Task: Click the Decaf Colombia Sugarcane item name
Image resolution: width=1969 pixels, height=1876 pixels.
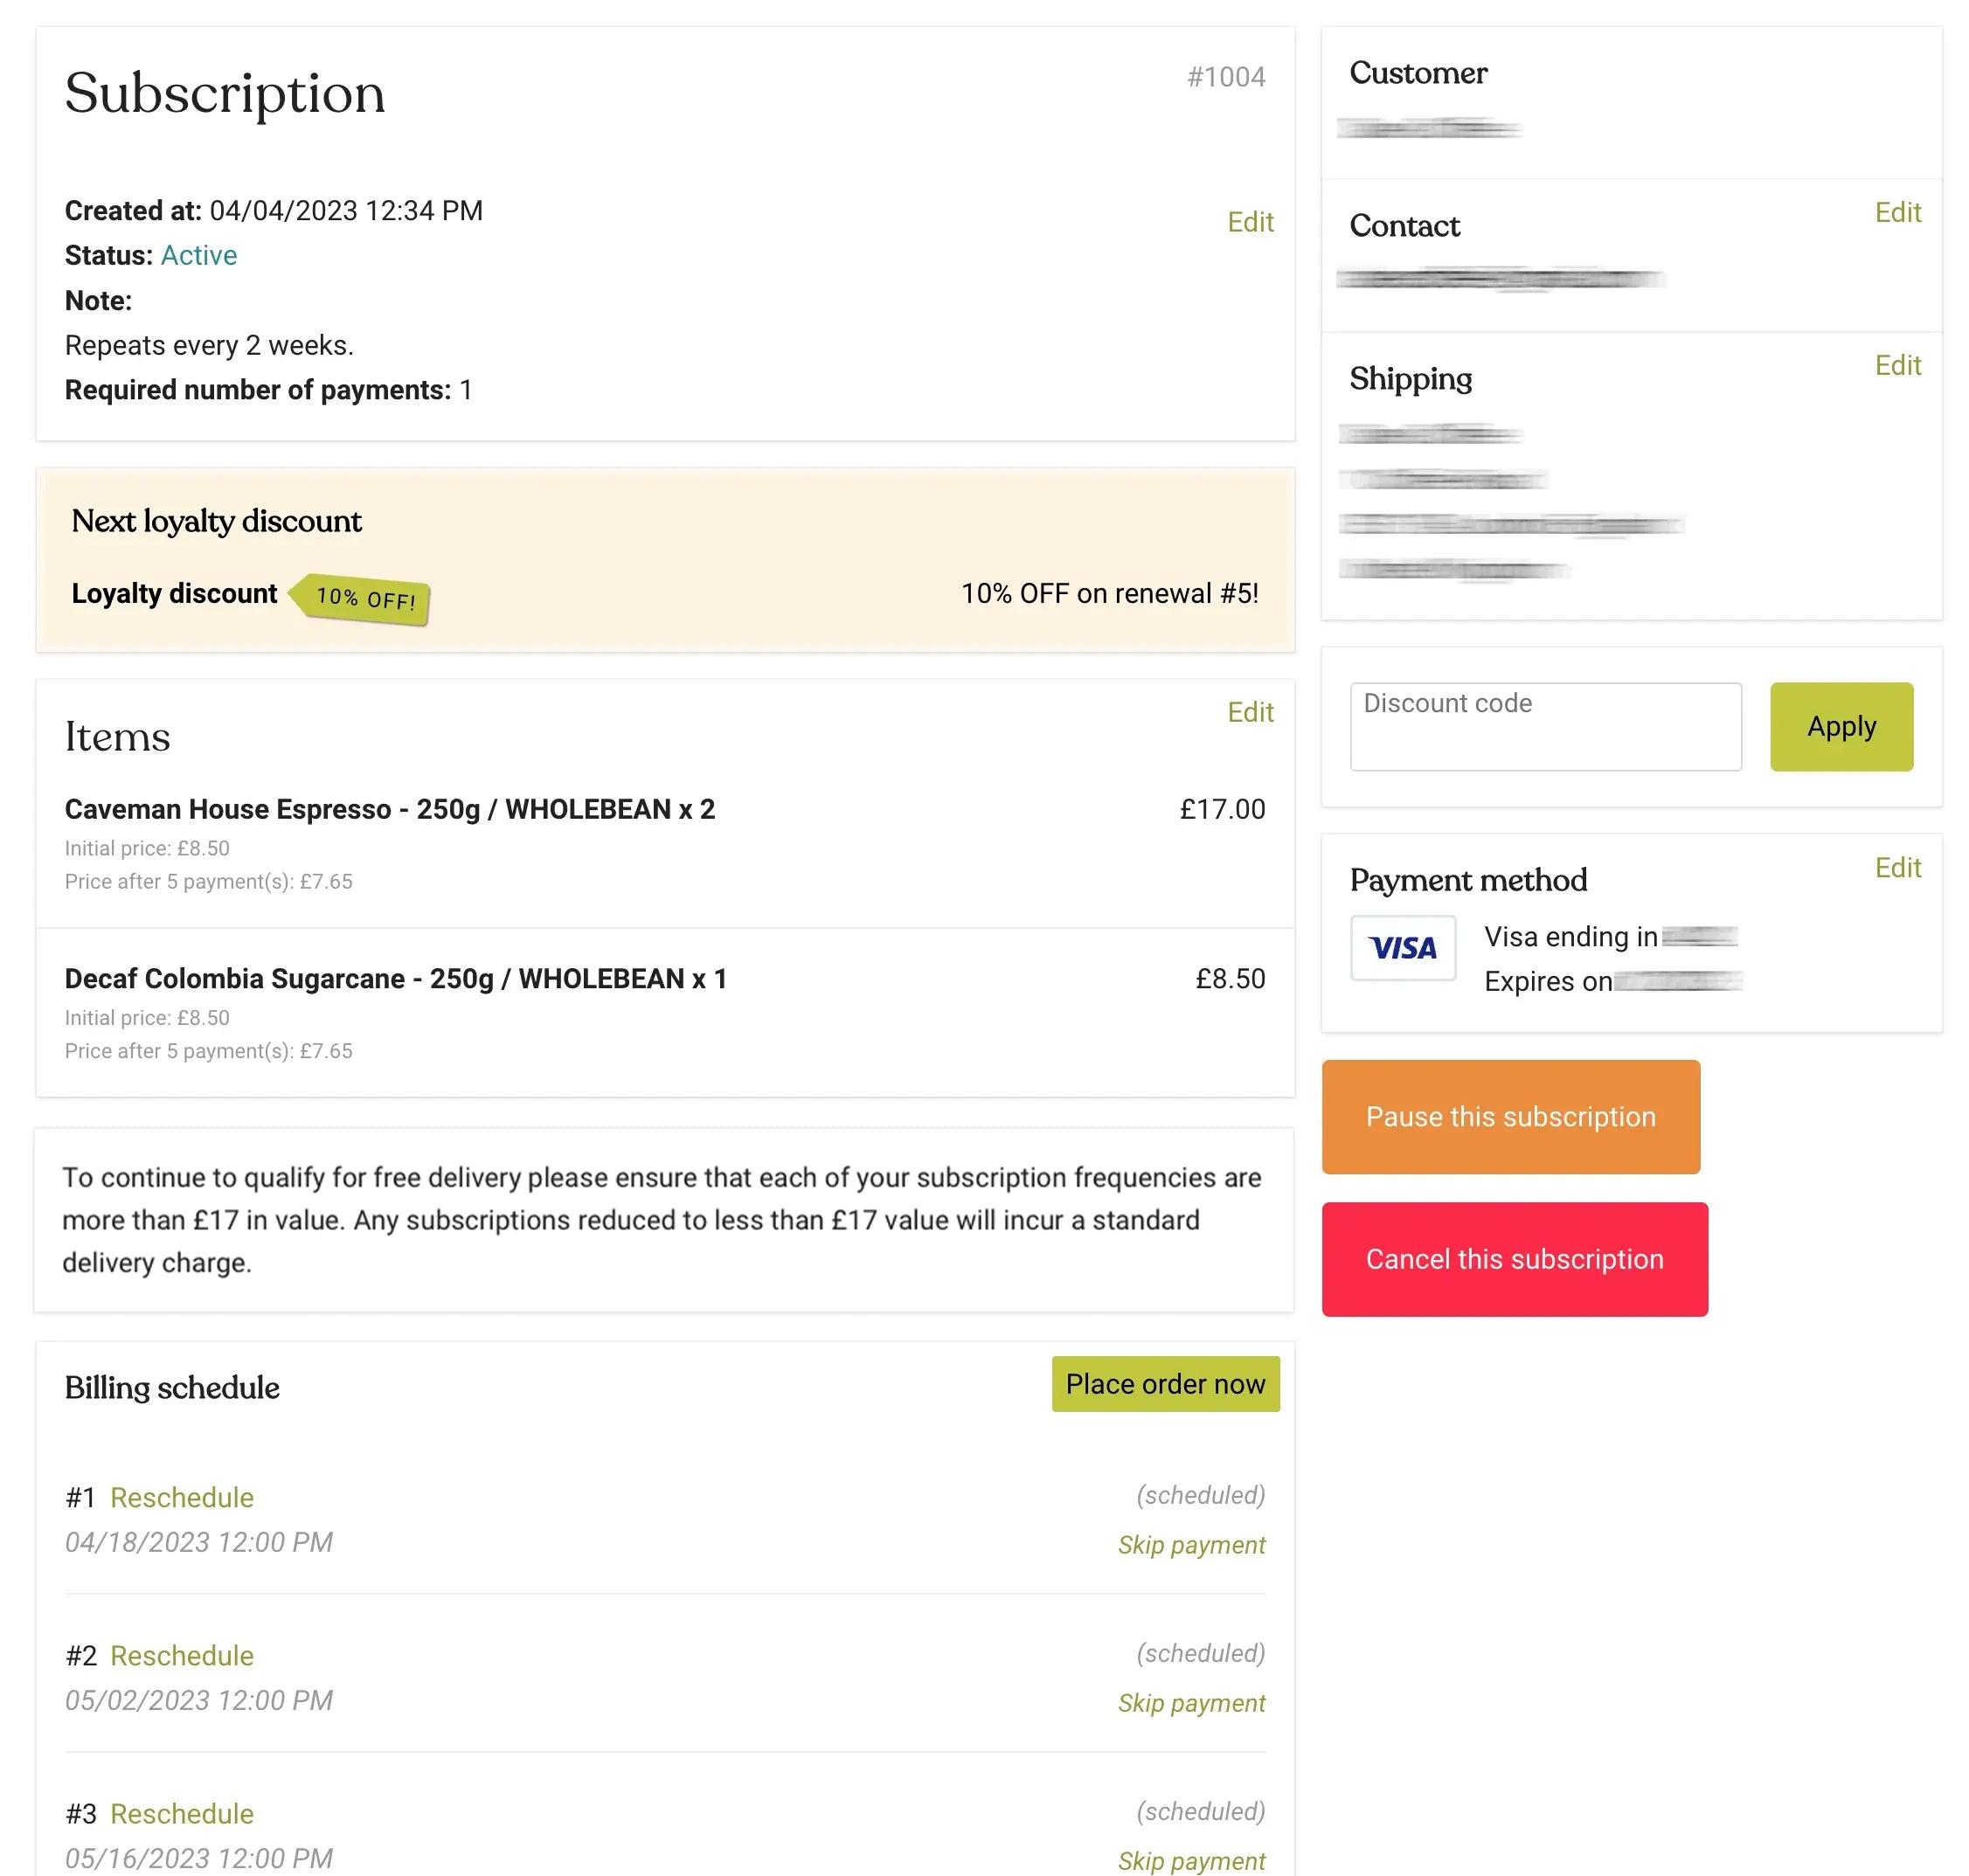Action: click(x=395, y=978)
